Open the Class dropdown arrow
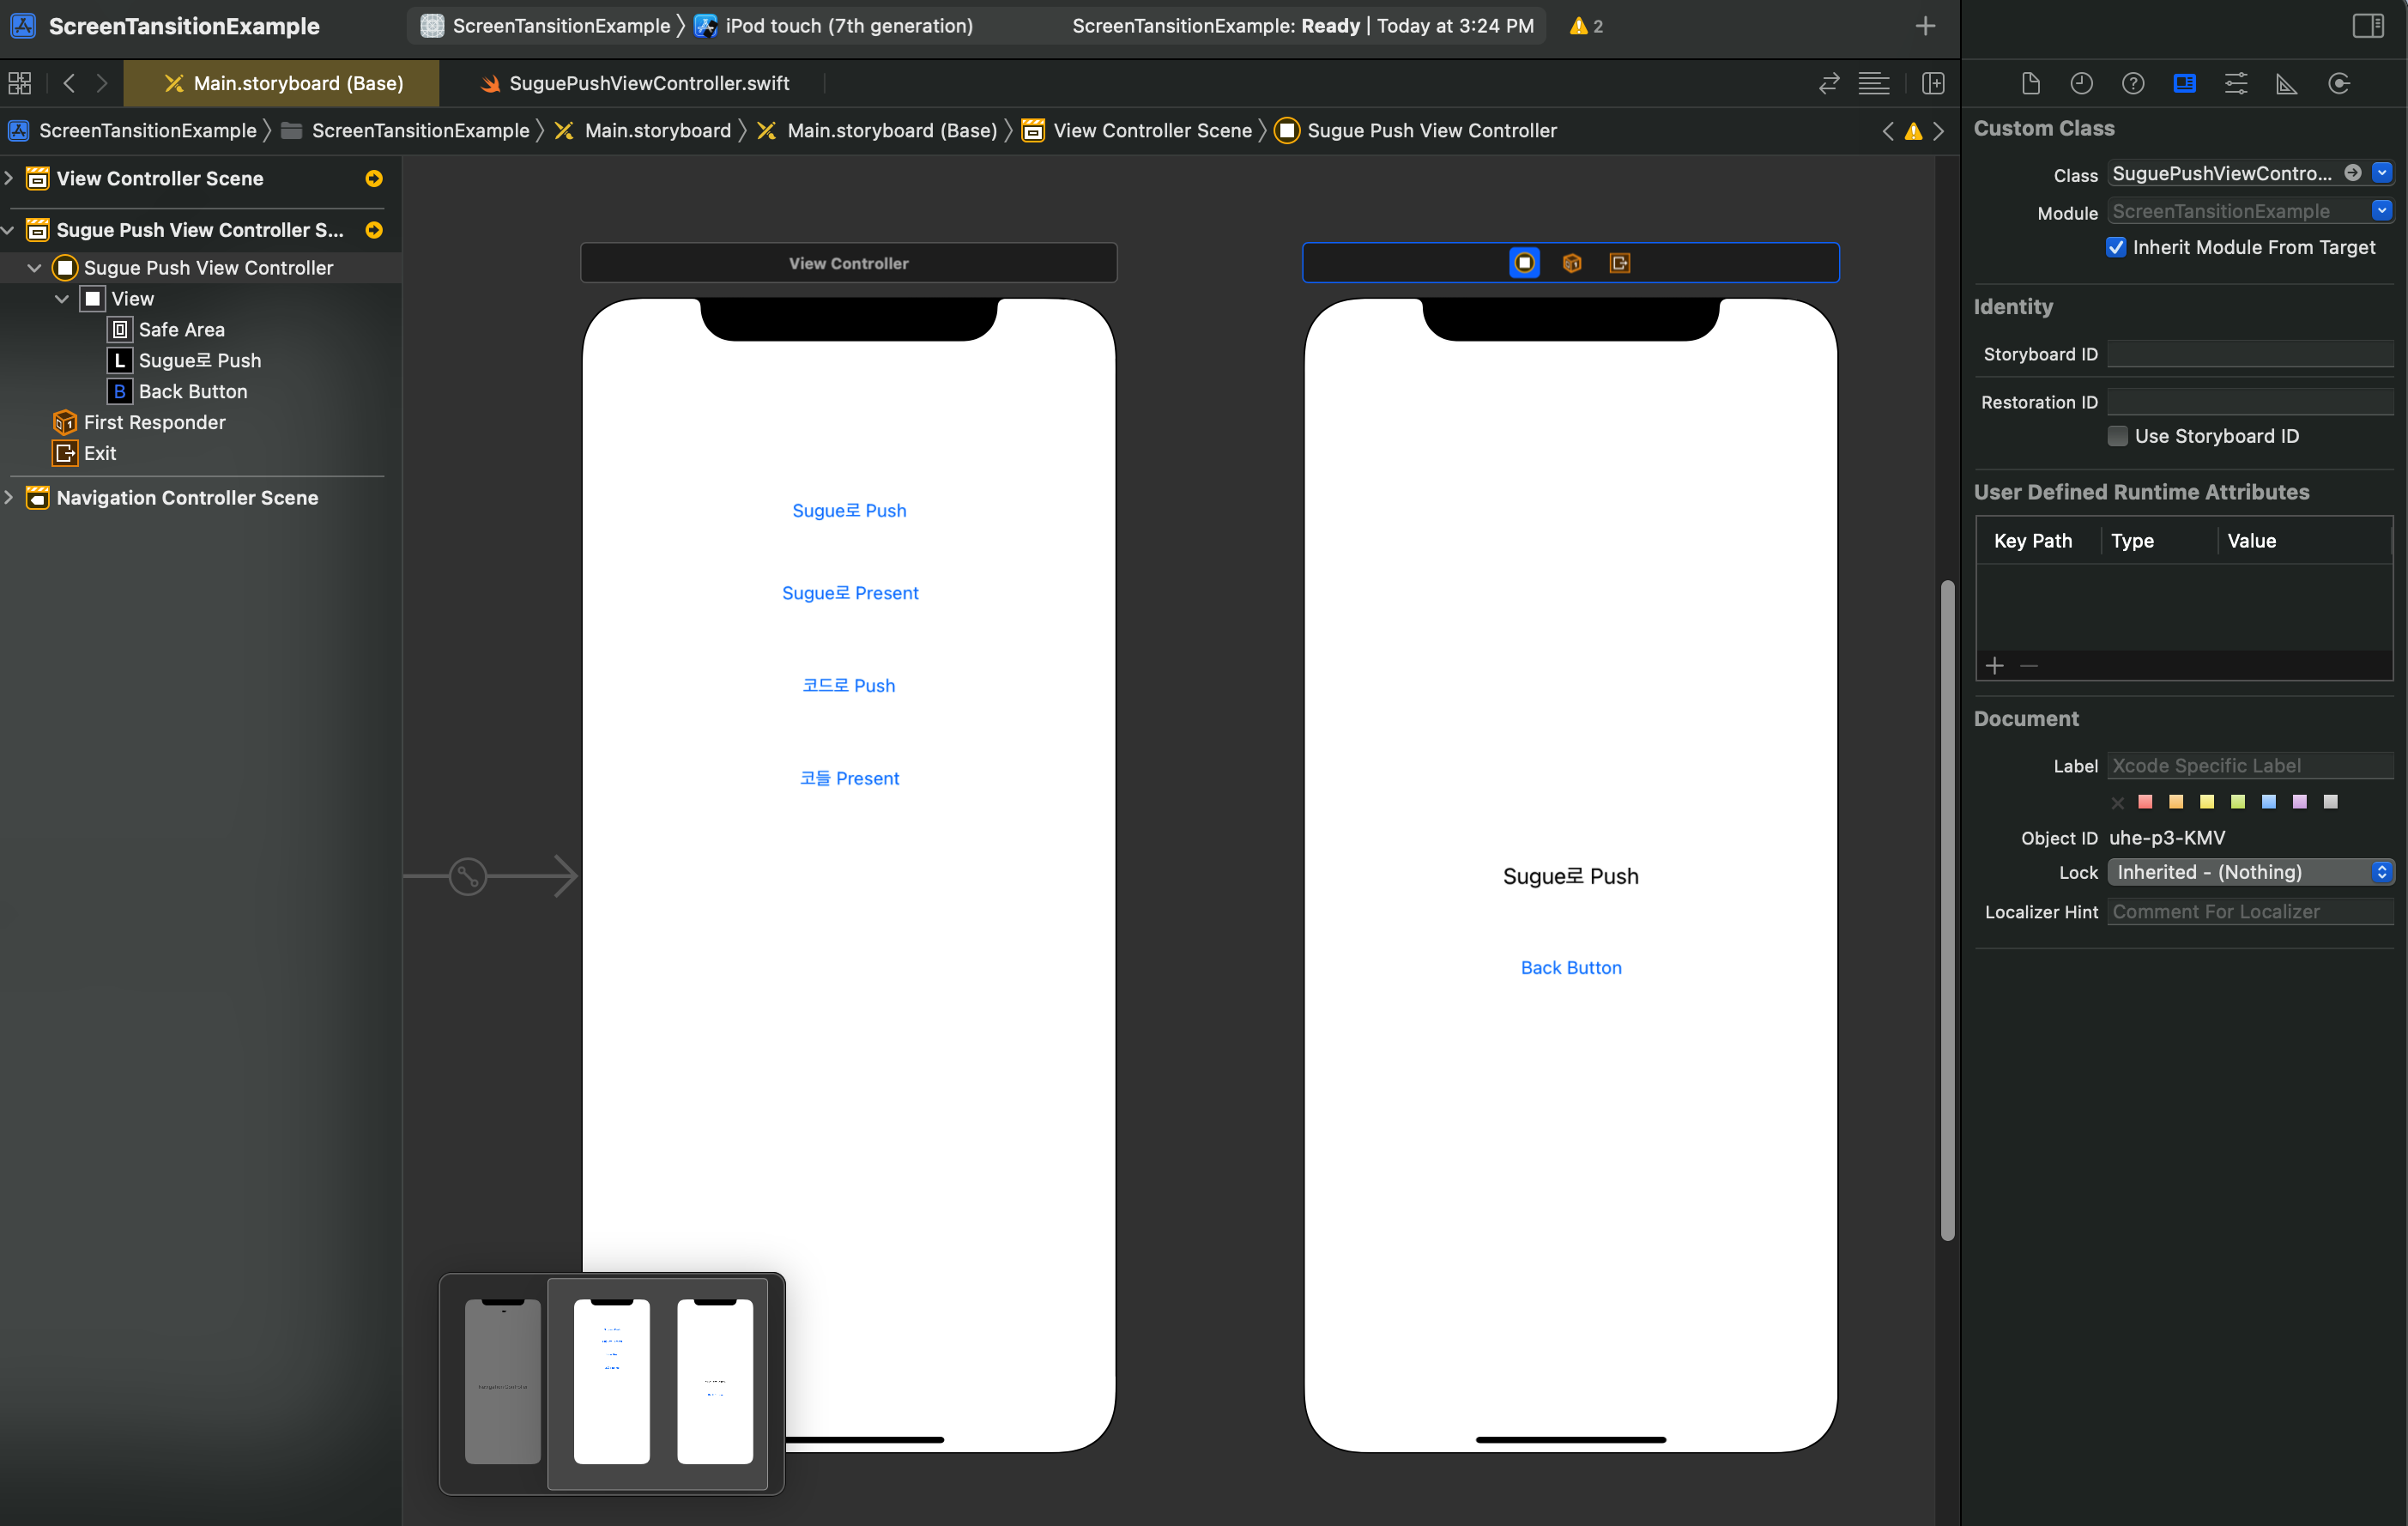 point(2381,173)
